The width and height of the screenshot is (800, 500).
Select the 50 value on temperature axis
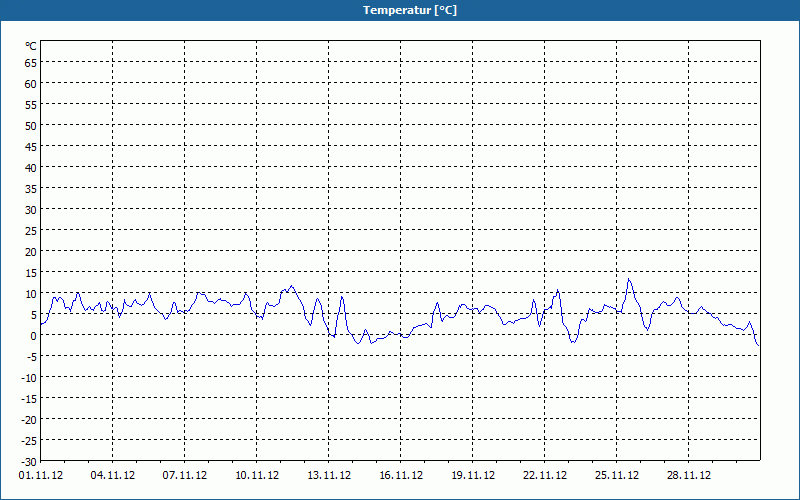coord(31,126)
